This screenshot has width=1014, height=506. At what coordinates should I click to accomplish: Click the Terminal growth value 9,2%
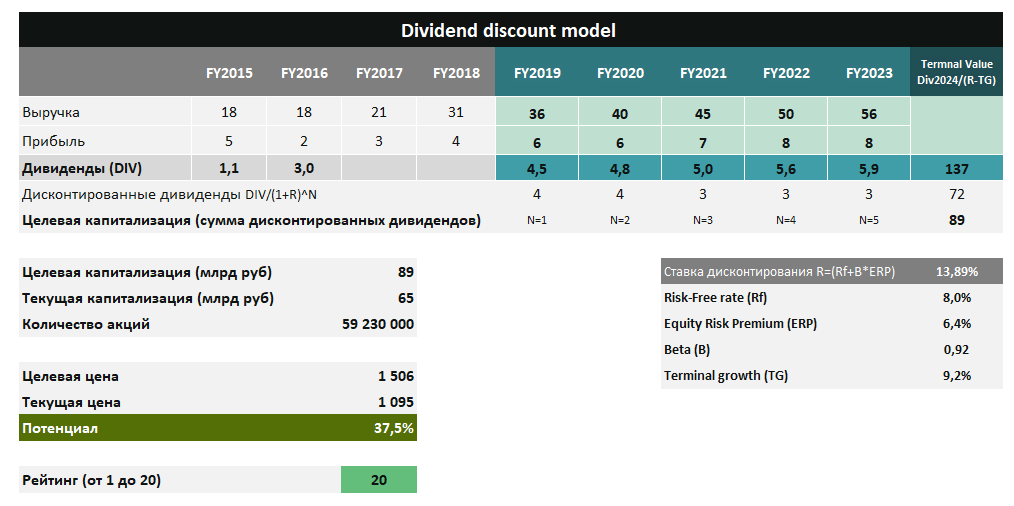point(956,376)
